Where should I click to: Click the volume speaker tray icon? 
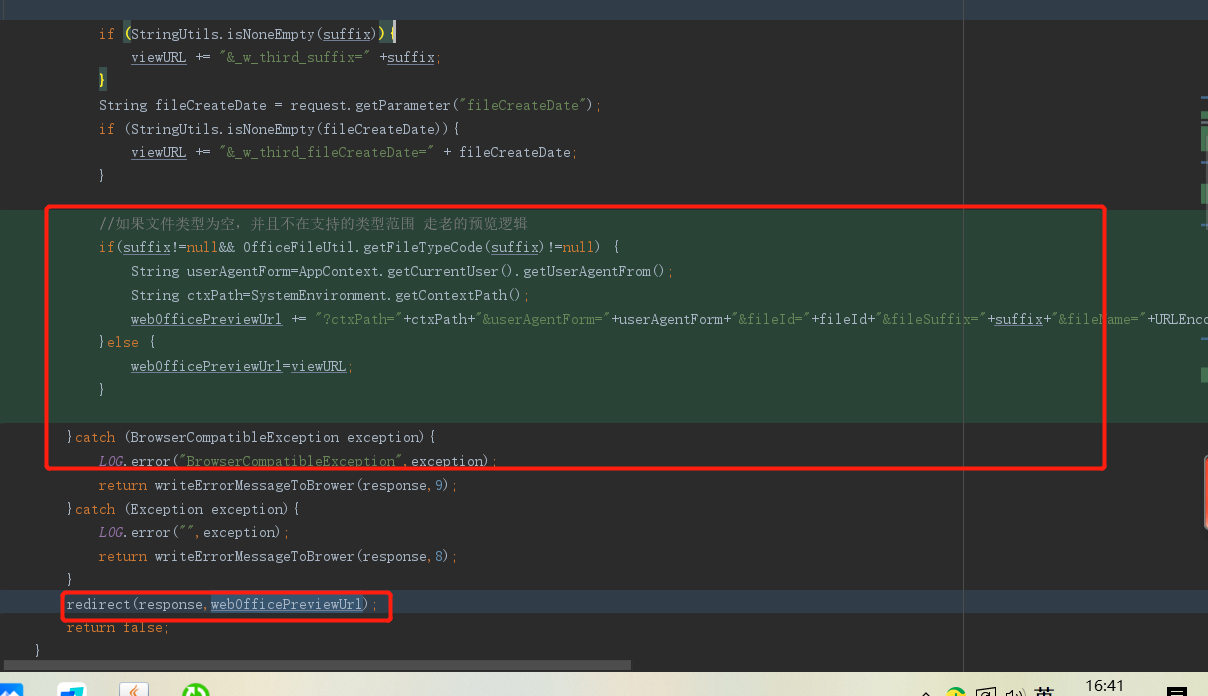(1014, 692)
